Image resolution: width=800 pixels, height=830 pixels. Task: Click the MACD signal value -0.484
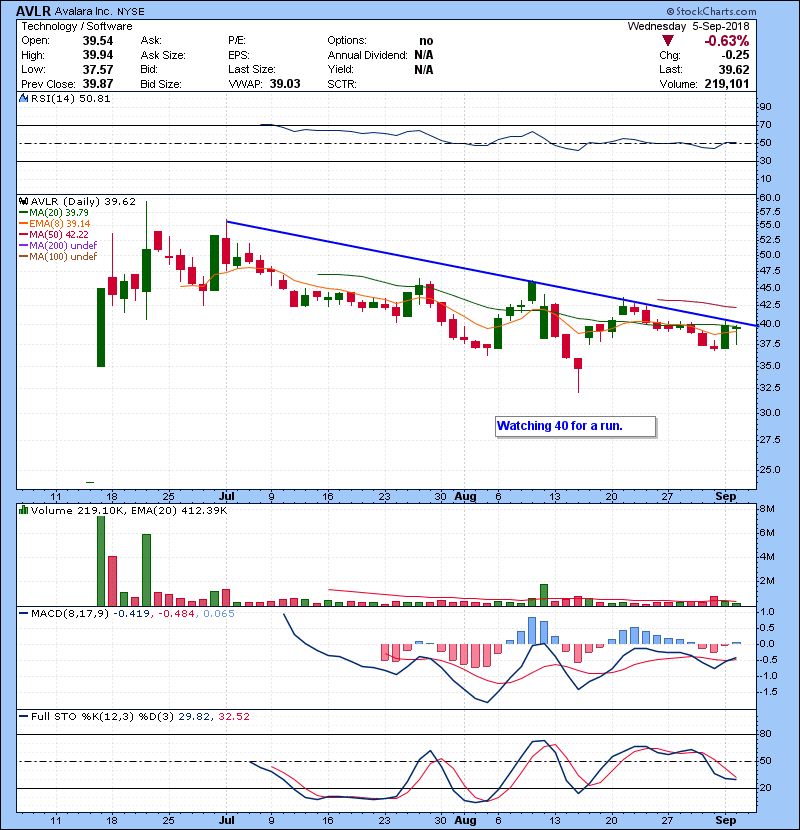tap(176, 614)
